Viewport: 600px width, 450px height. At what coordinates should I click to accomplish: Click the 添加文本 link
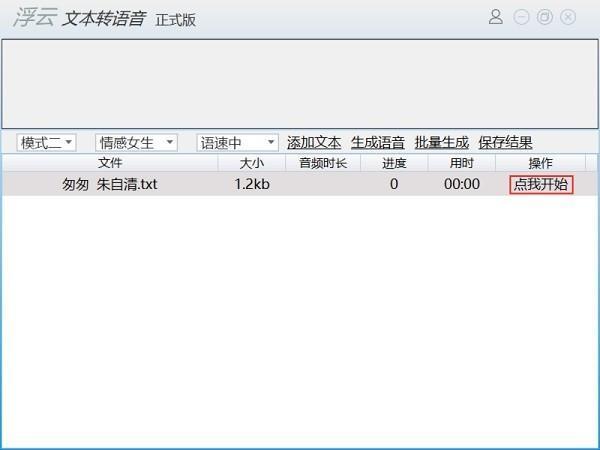point(314,143)
